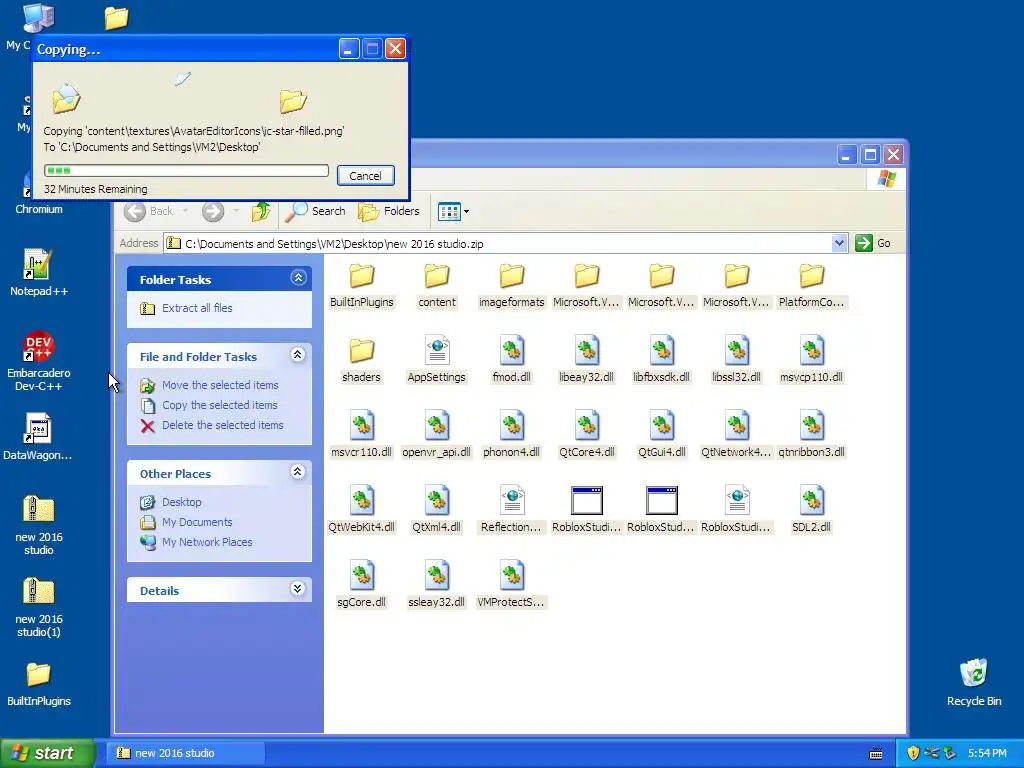Viewport: 1024px width, 768px height.
Task: Select QtWebKit4.dll file
Action: click(x=361, y=511)
